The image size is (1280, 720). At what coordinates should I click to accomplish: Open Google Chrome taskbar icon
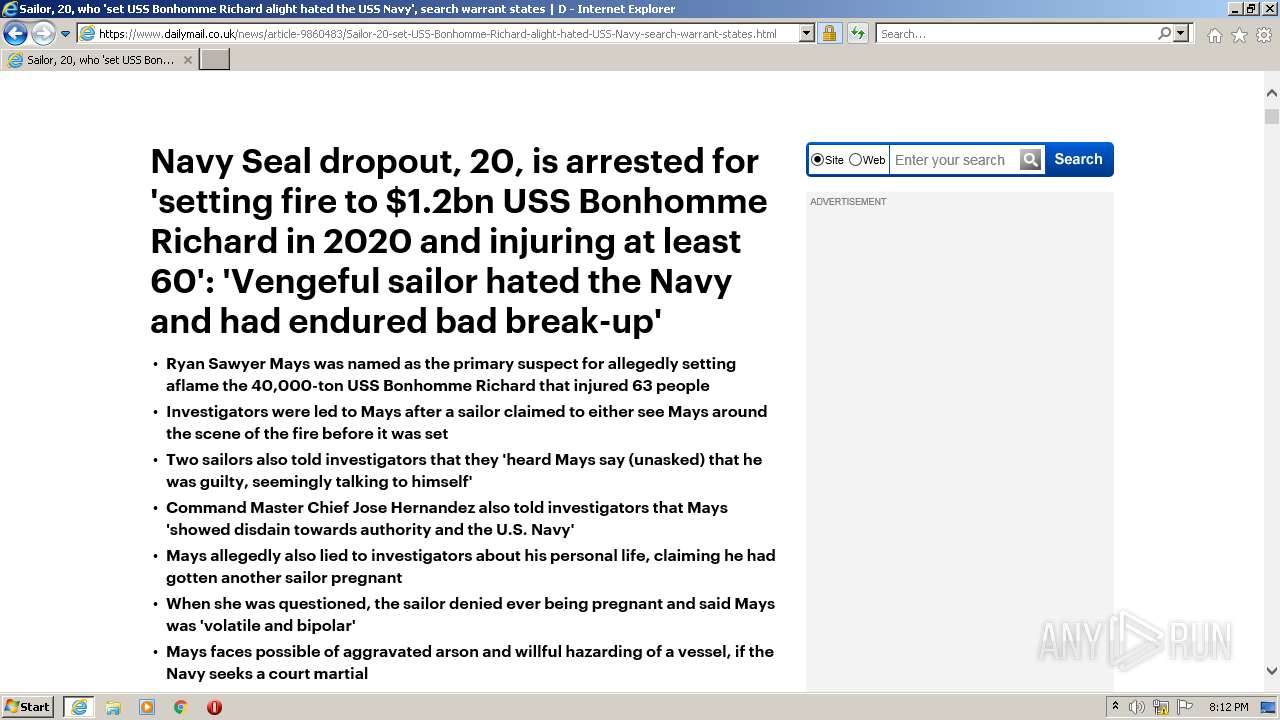point(181,707)
